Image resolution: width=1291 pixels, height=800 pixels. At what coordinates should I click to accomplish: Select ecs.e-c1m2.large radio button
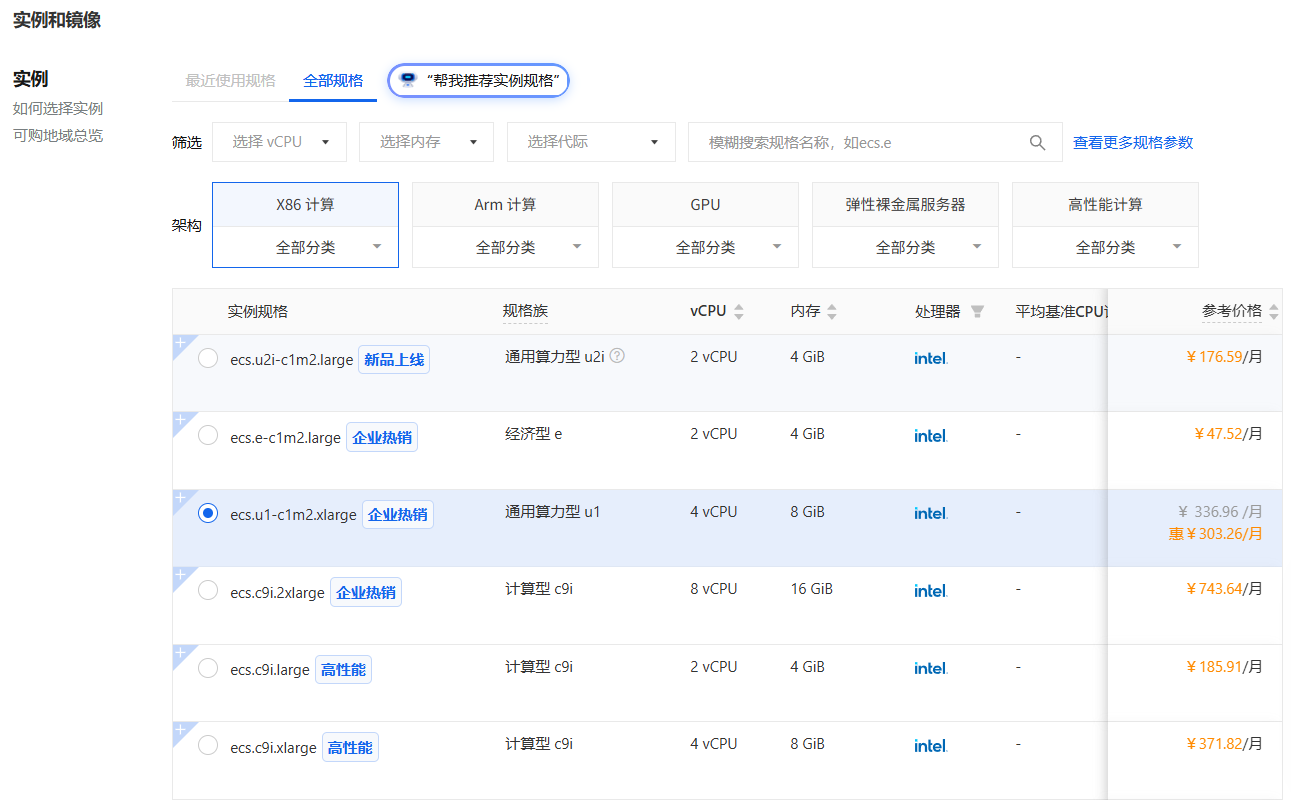[208, 435]
